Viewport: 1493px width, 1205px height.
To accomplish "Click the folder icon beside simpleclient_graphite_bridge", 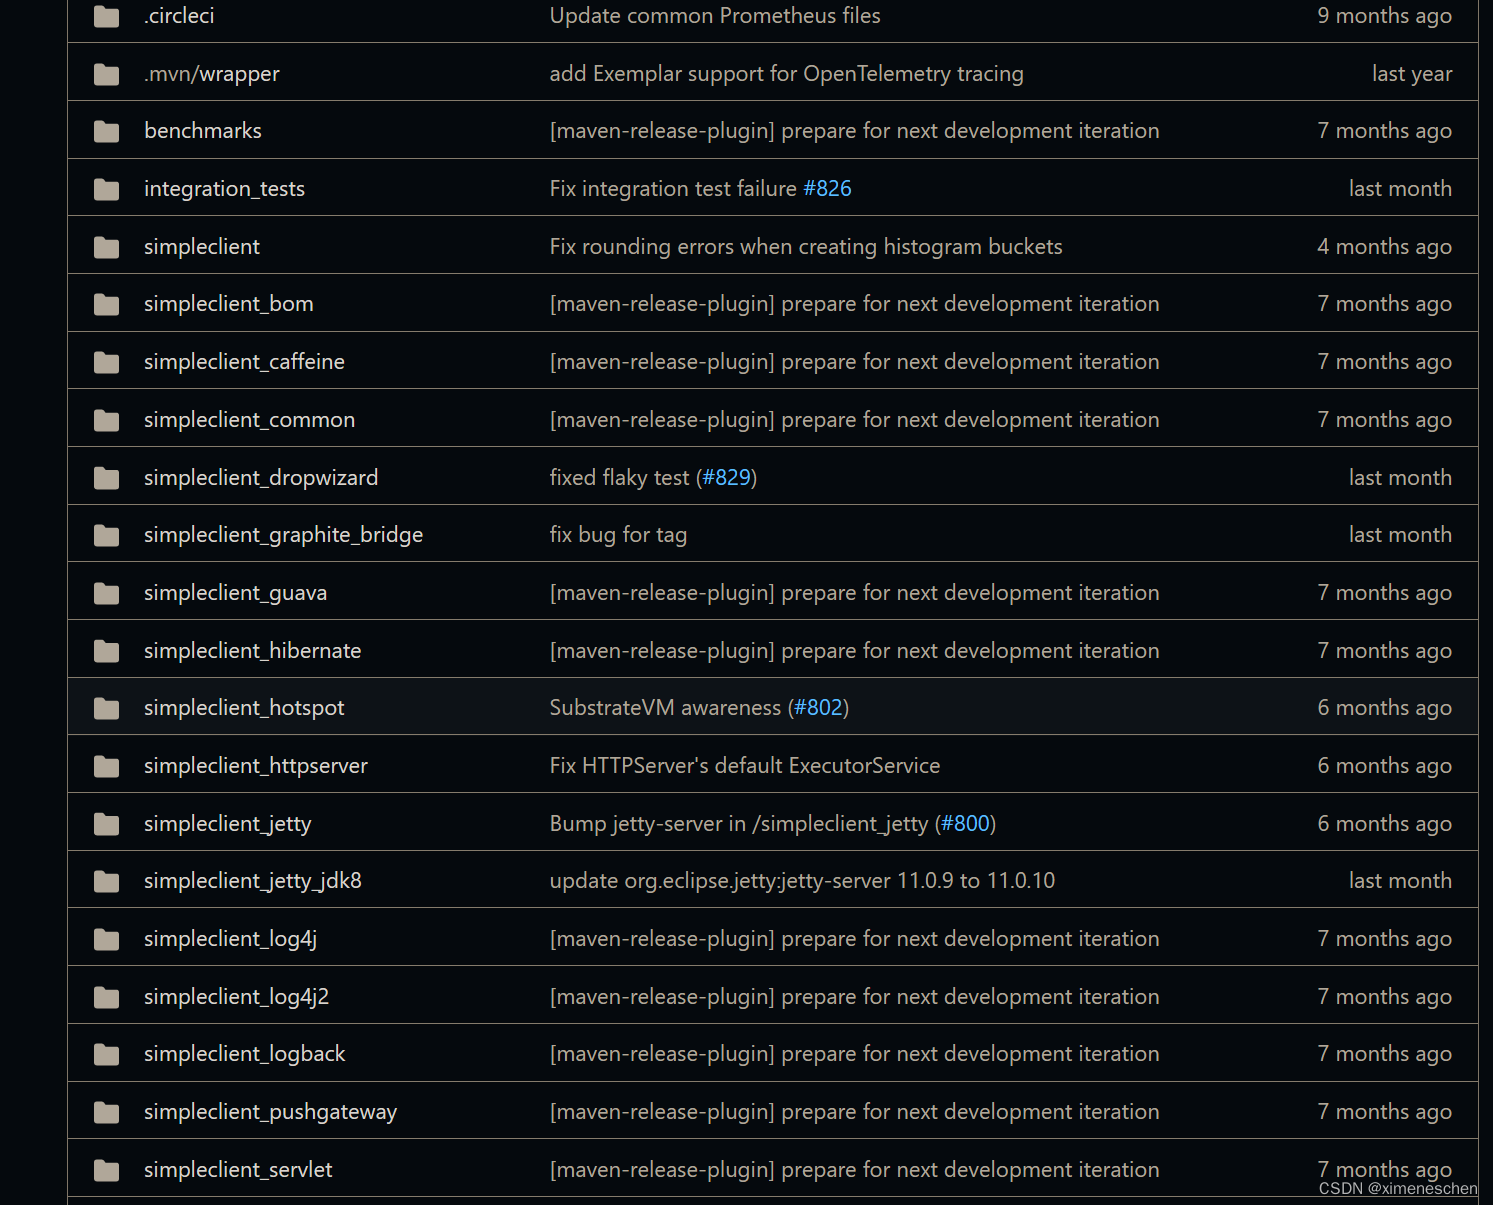I will click(x=106, y=535).
